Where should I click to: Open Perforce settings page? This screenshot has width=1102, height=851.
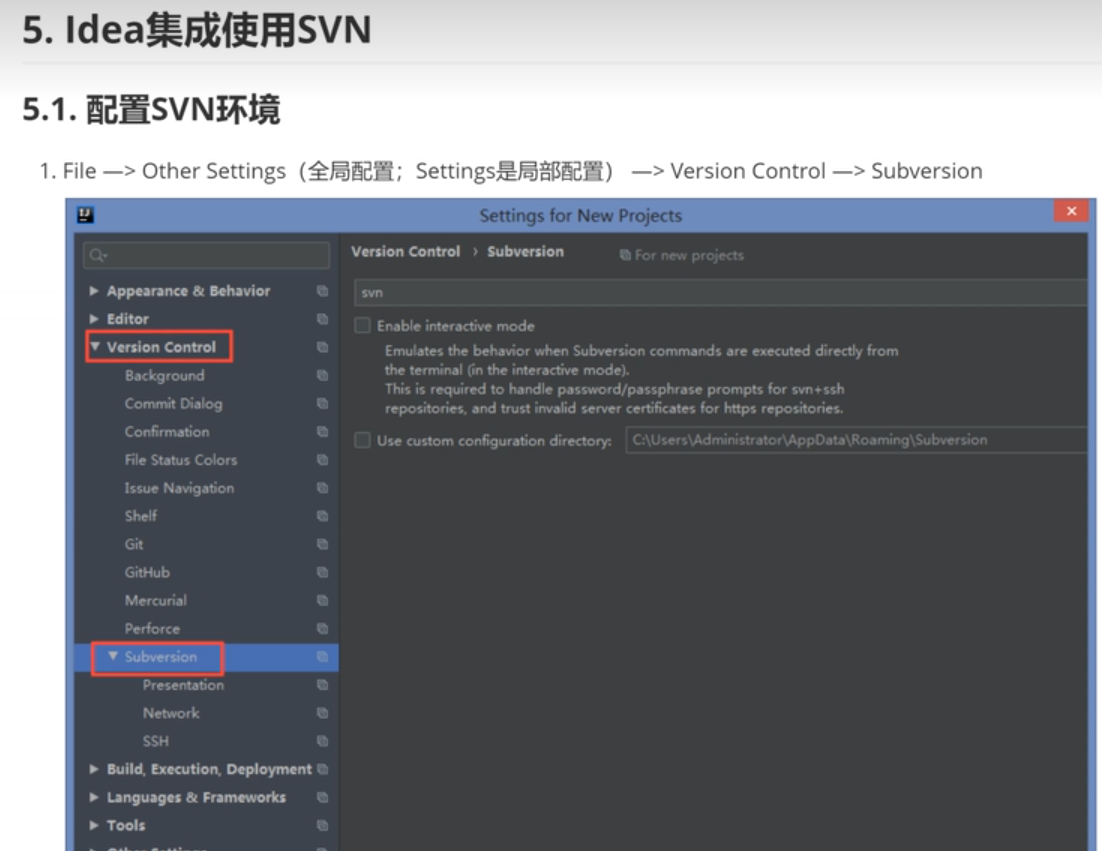152,629
